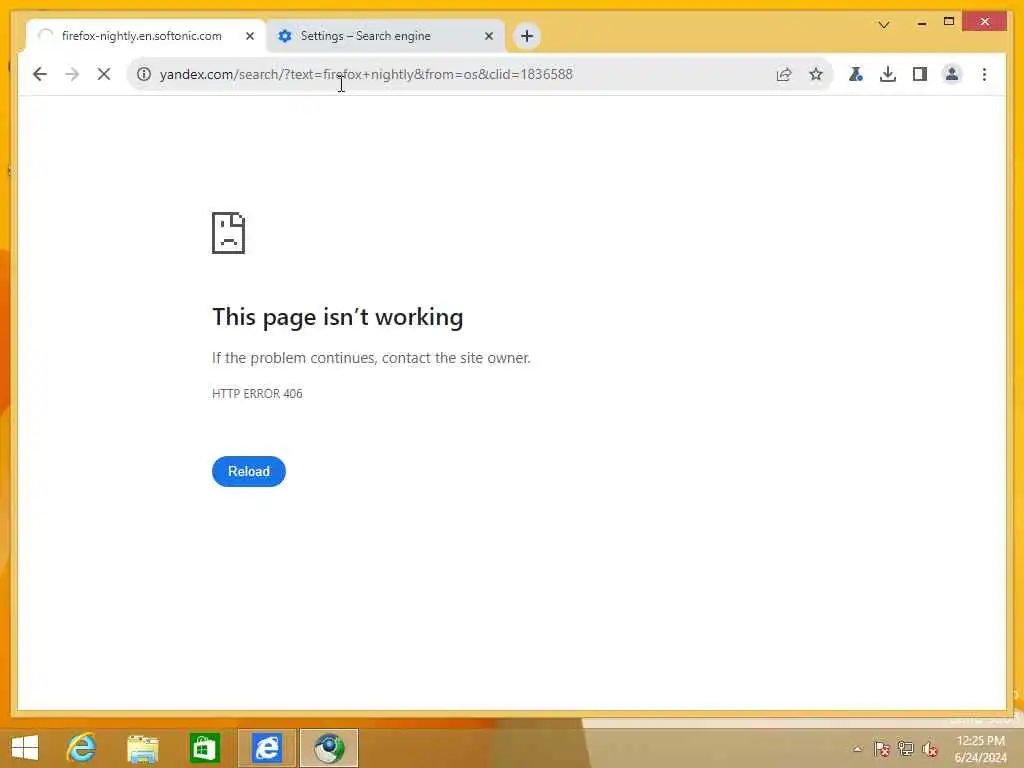Open the muted volume tray icon
This screenshot has width=1024, height=768.
pyautogui.click(x=929, y=749)
